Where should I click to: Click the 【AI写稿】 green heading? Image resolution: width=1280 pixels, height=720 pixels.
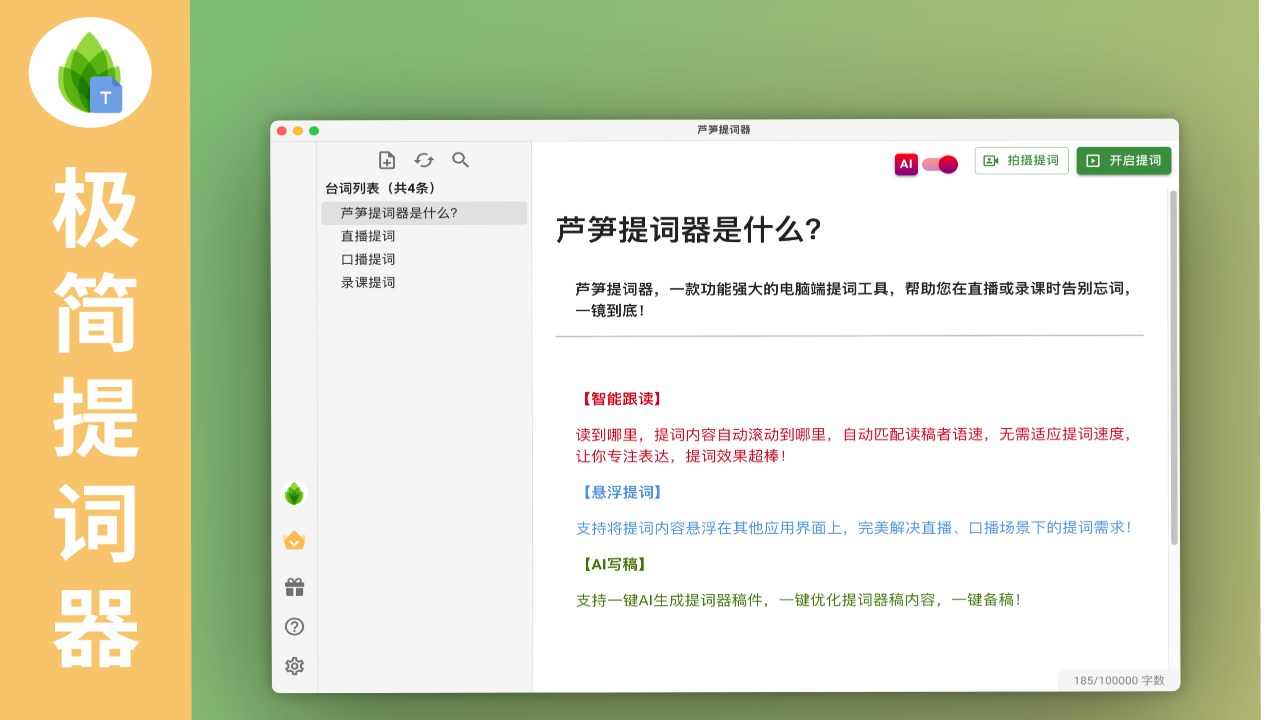point(613,564)
